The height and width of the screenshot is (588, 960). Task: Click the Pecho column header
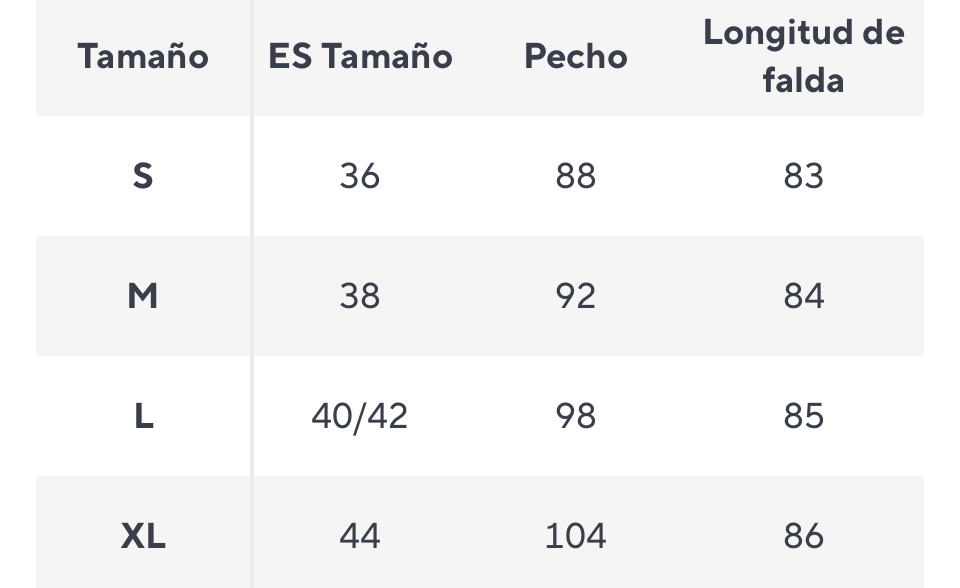pyautogui.click(x=576, y=56)
